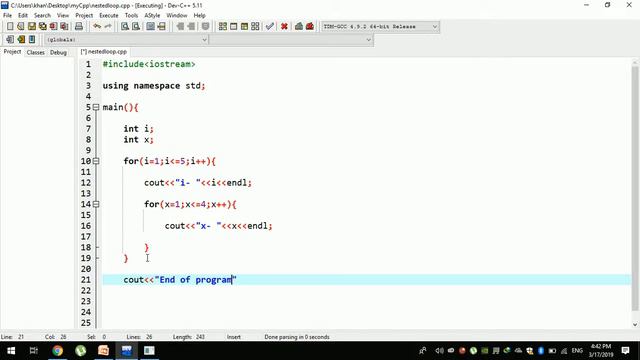
Task: Open the Search menu
Action: [x=42, y=16]
